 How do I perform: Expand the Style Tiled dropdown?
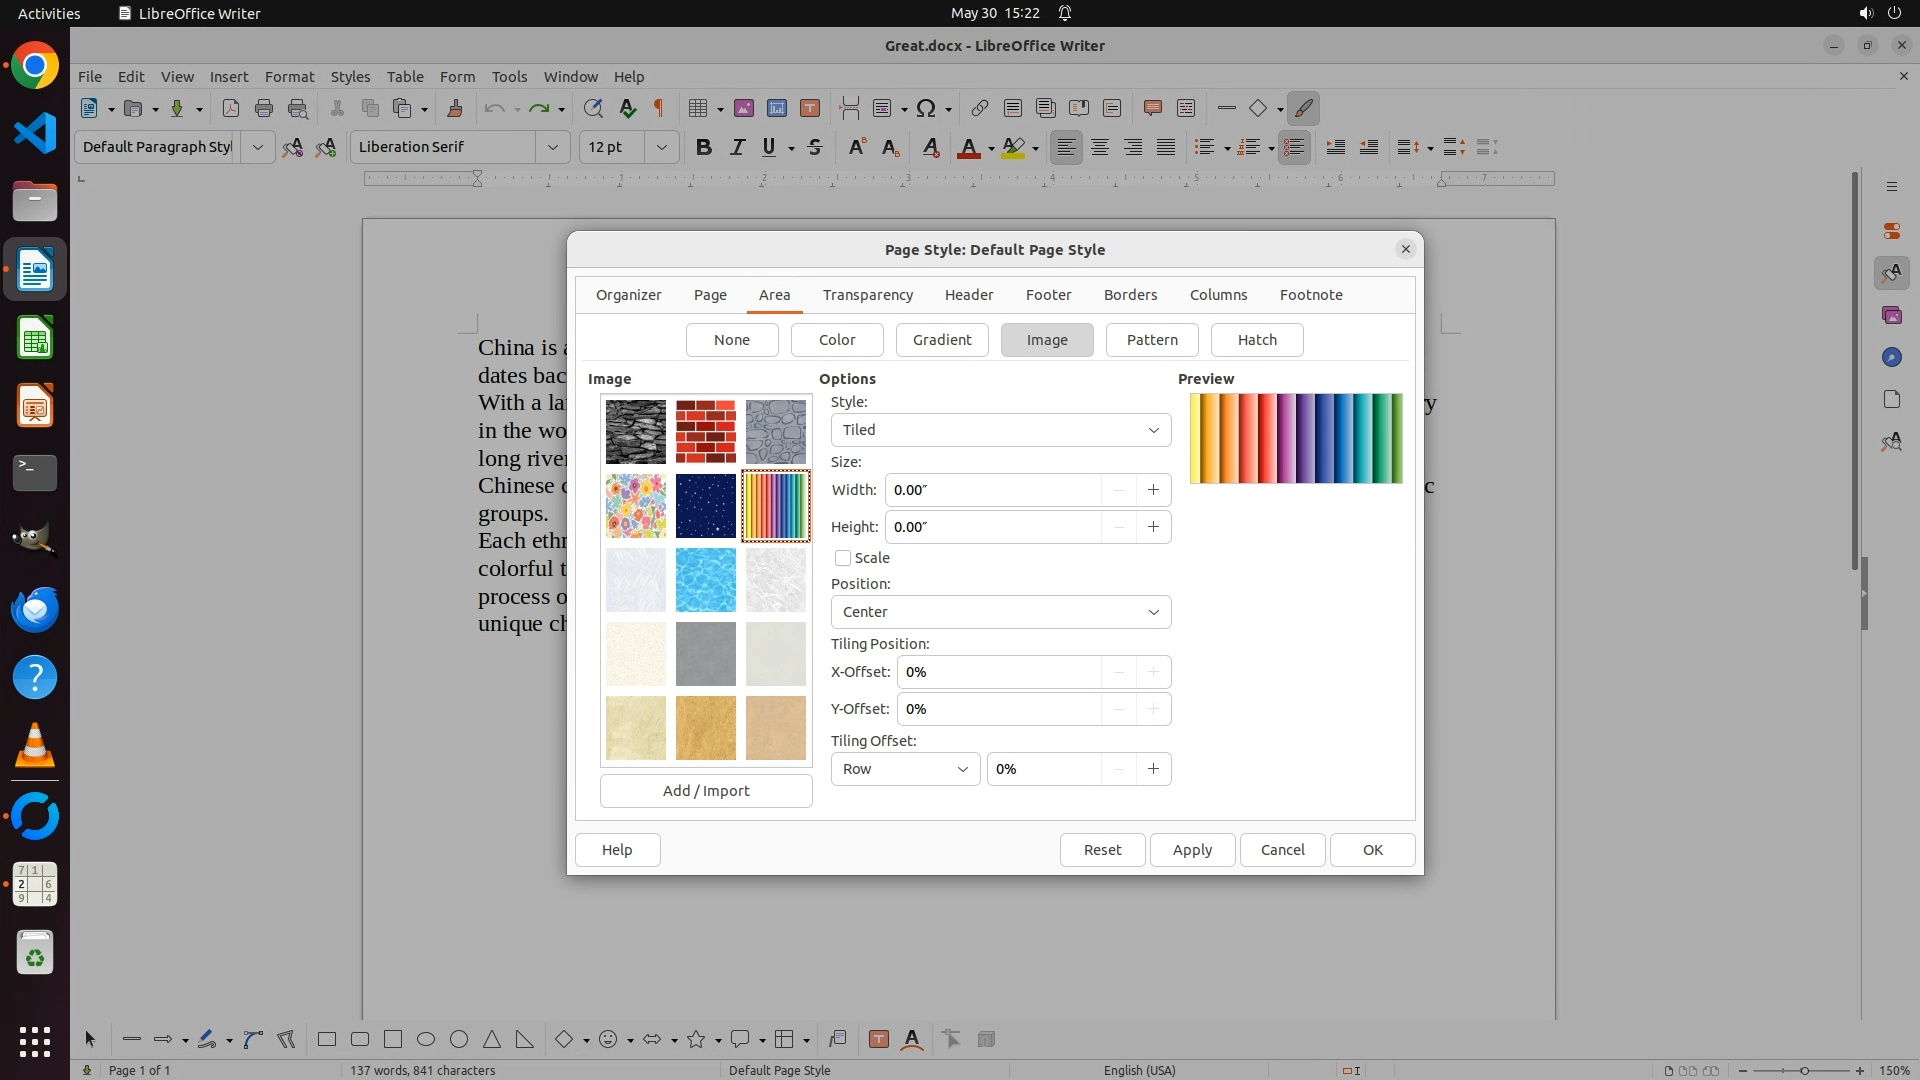[1000, 430]
